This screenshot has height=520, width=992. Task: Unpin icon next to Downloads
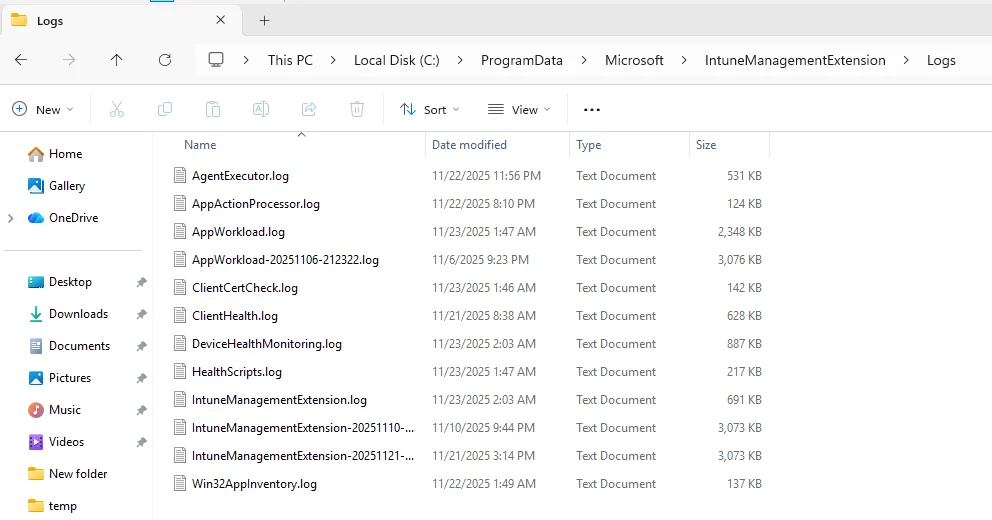point(142,314)
